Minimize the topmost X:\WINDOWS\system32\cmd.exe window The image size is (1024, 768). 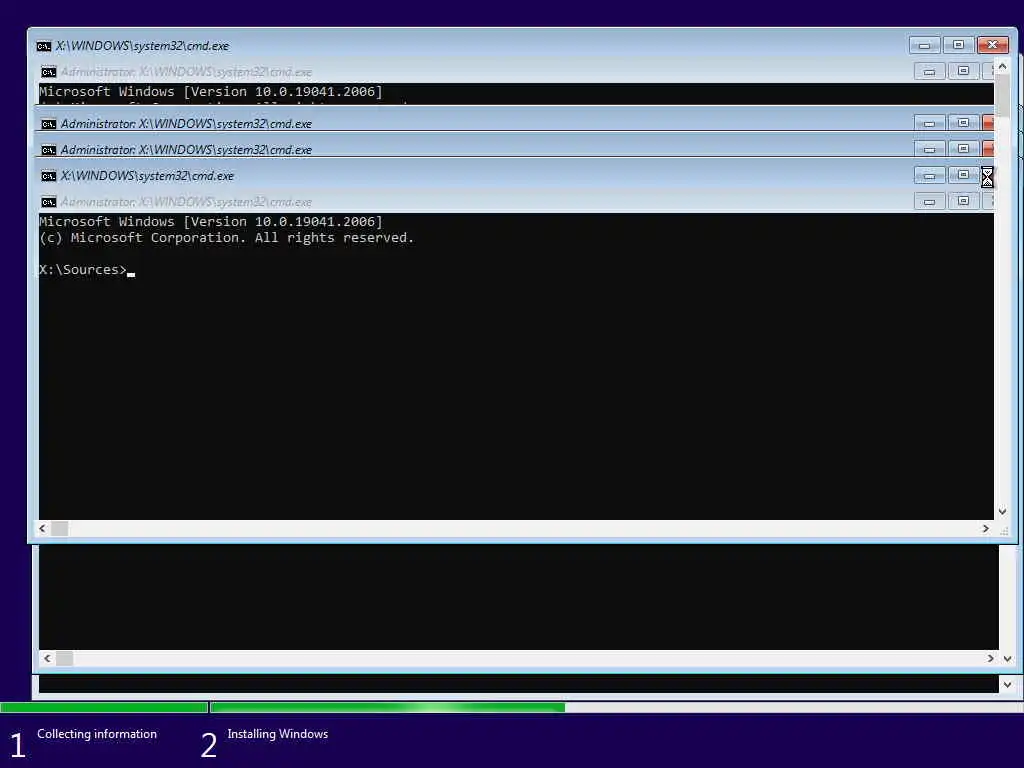coord(924,44)
